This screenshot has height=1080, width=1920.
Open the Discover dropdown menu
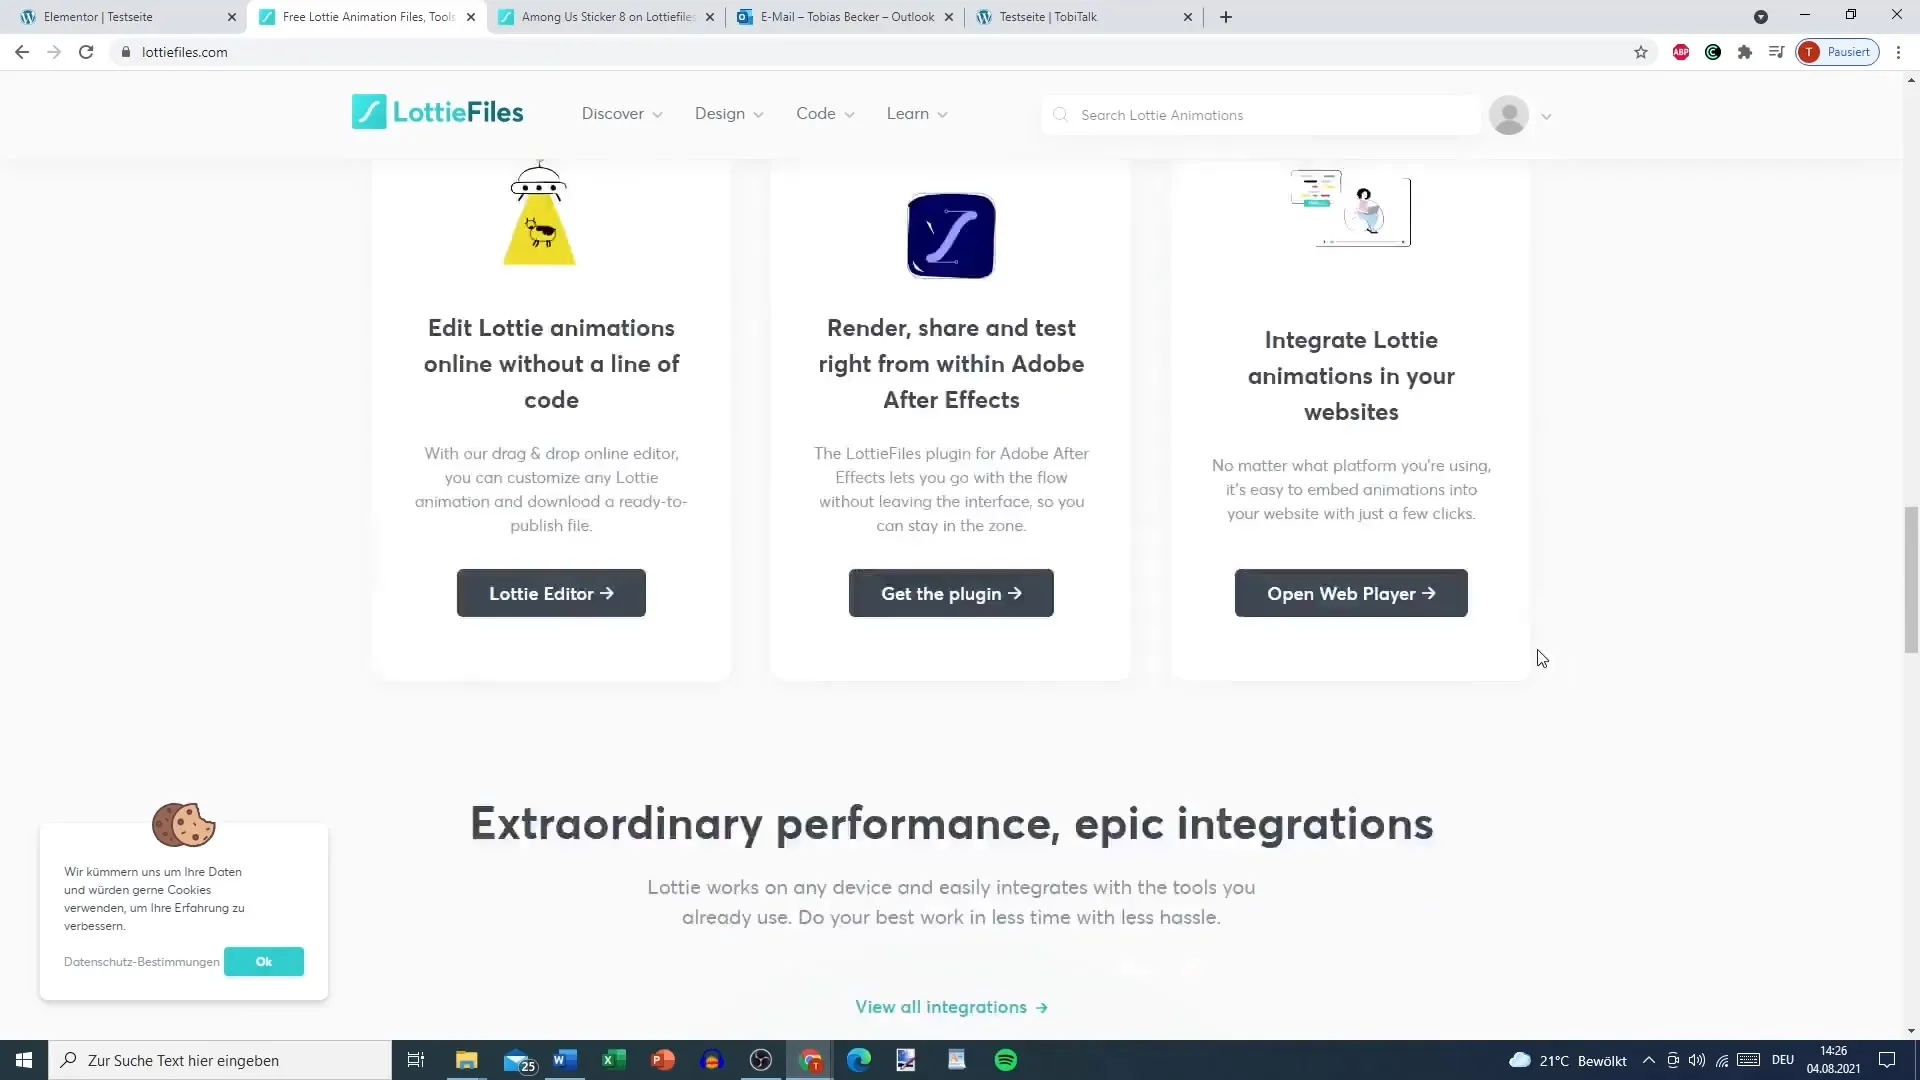(x=622, y=114)
